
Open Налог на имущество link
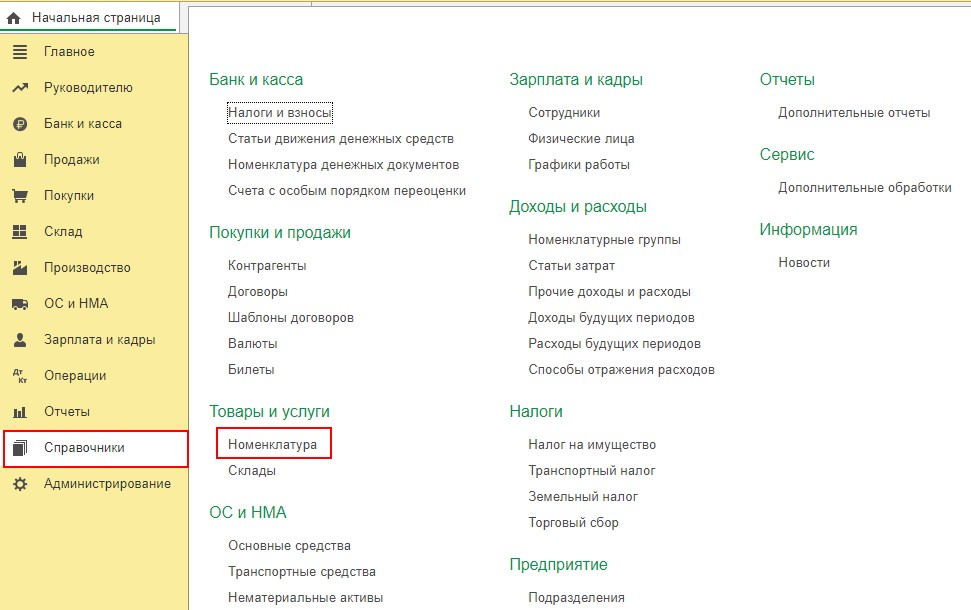[x=592, y=445]
